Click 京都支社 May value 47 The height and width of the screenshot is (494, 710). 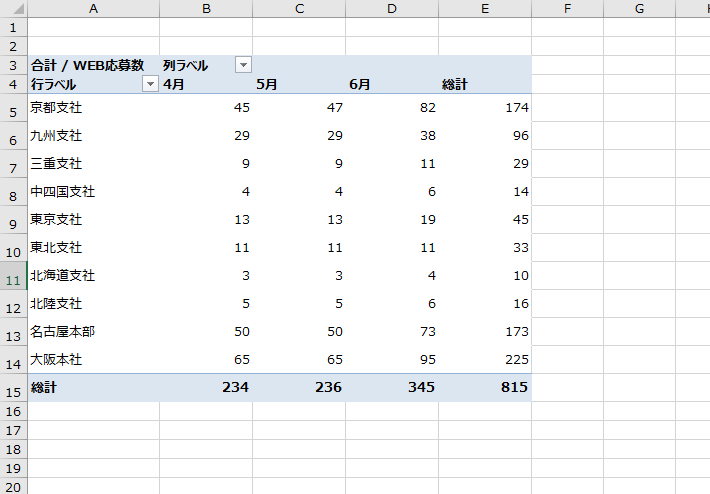pos(299,108)
